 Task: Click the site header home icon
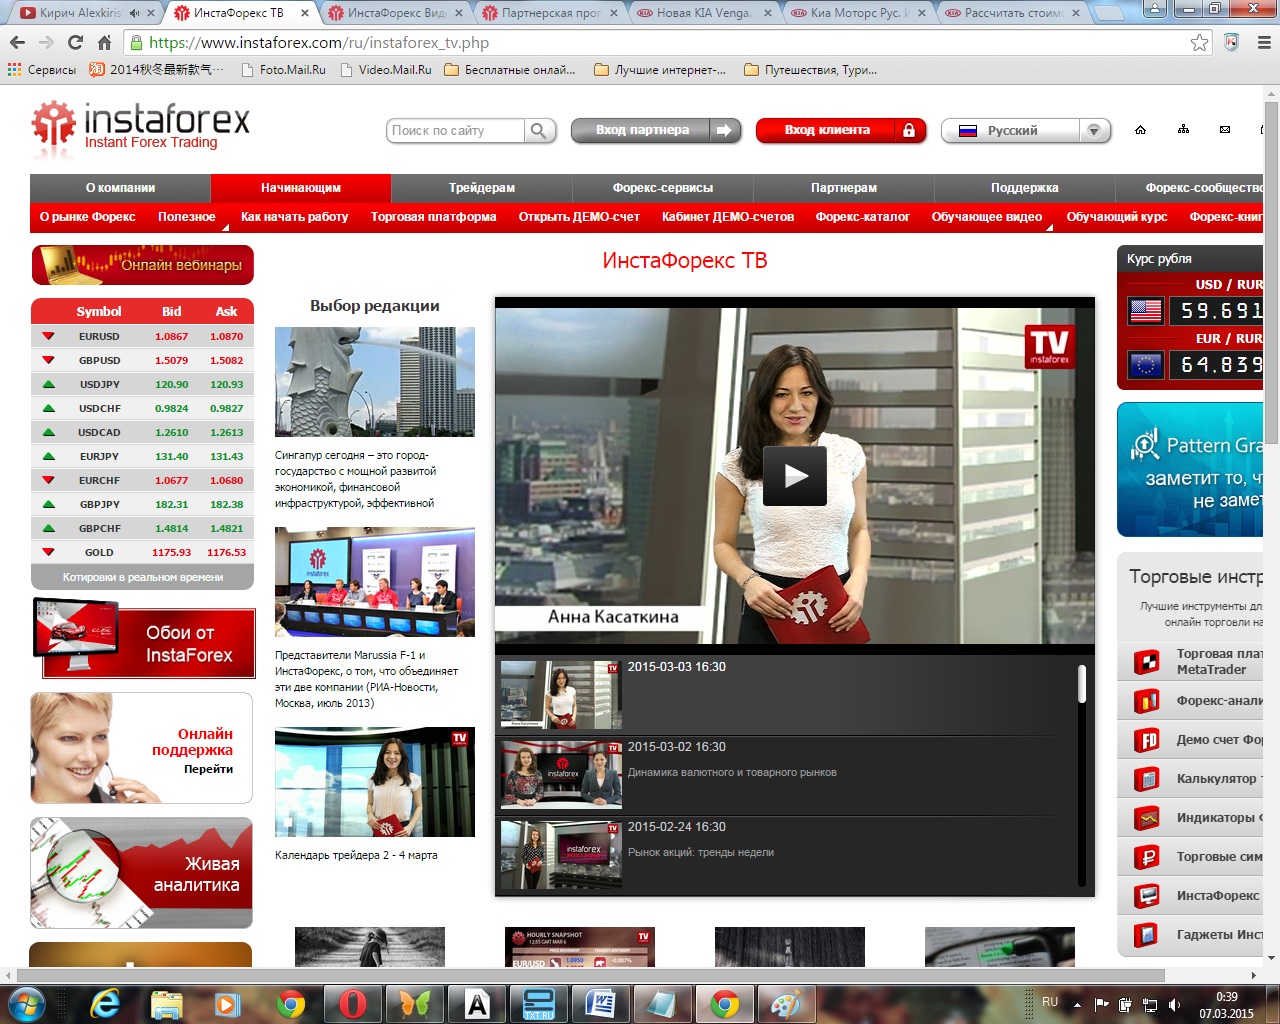click(x=1140, y=130)
